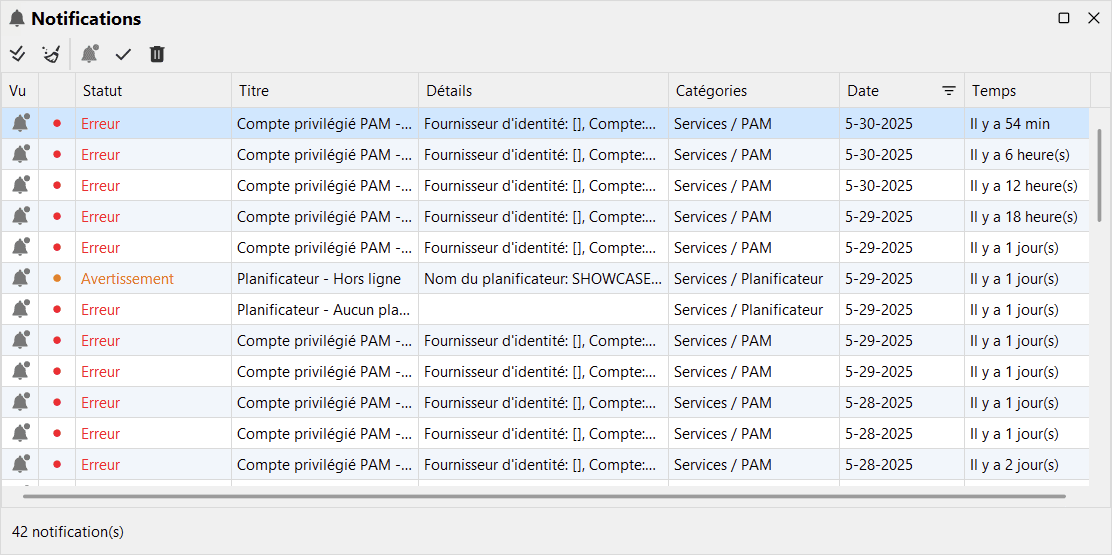Click the mark as unread bell toolbar icon
Viewport: 1112px width, 555px height.
(x=90, y=54)
